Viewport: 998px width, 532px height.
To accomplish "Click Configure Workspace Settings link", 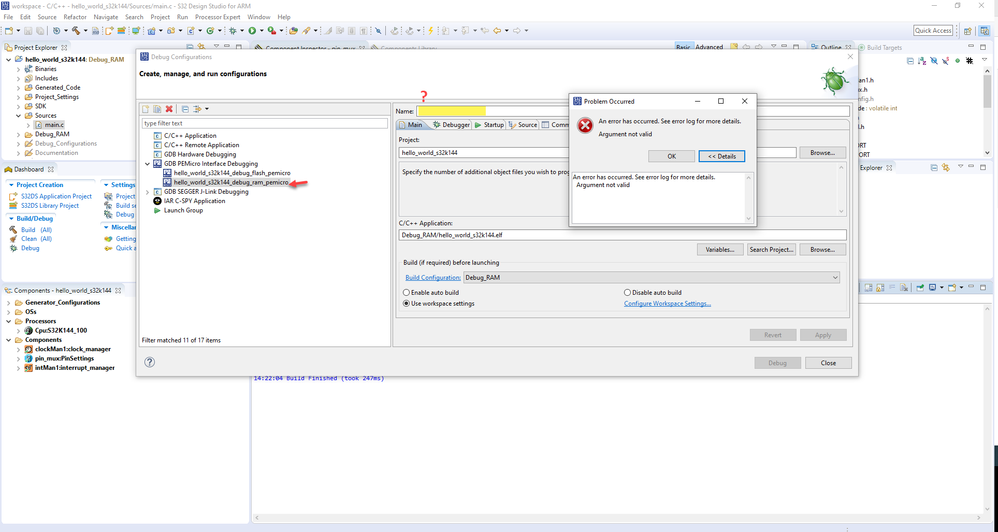I will pyautogui.click(x=667, y=304).
